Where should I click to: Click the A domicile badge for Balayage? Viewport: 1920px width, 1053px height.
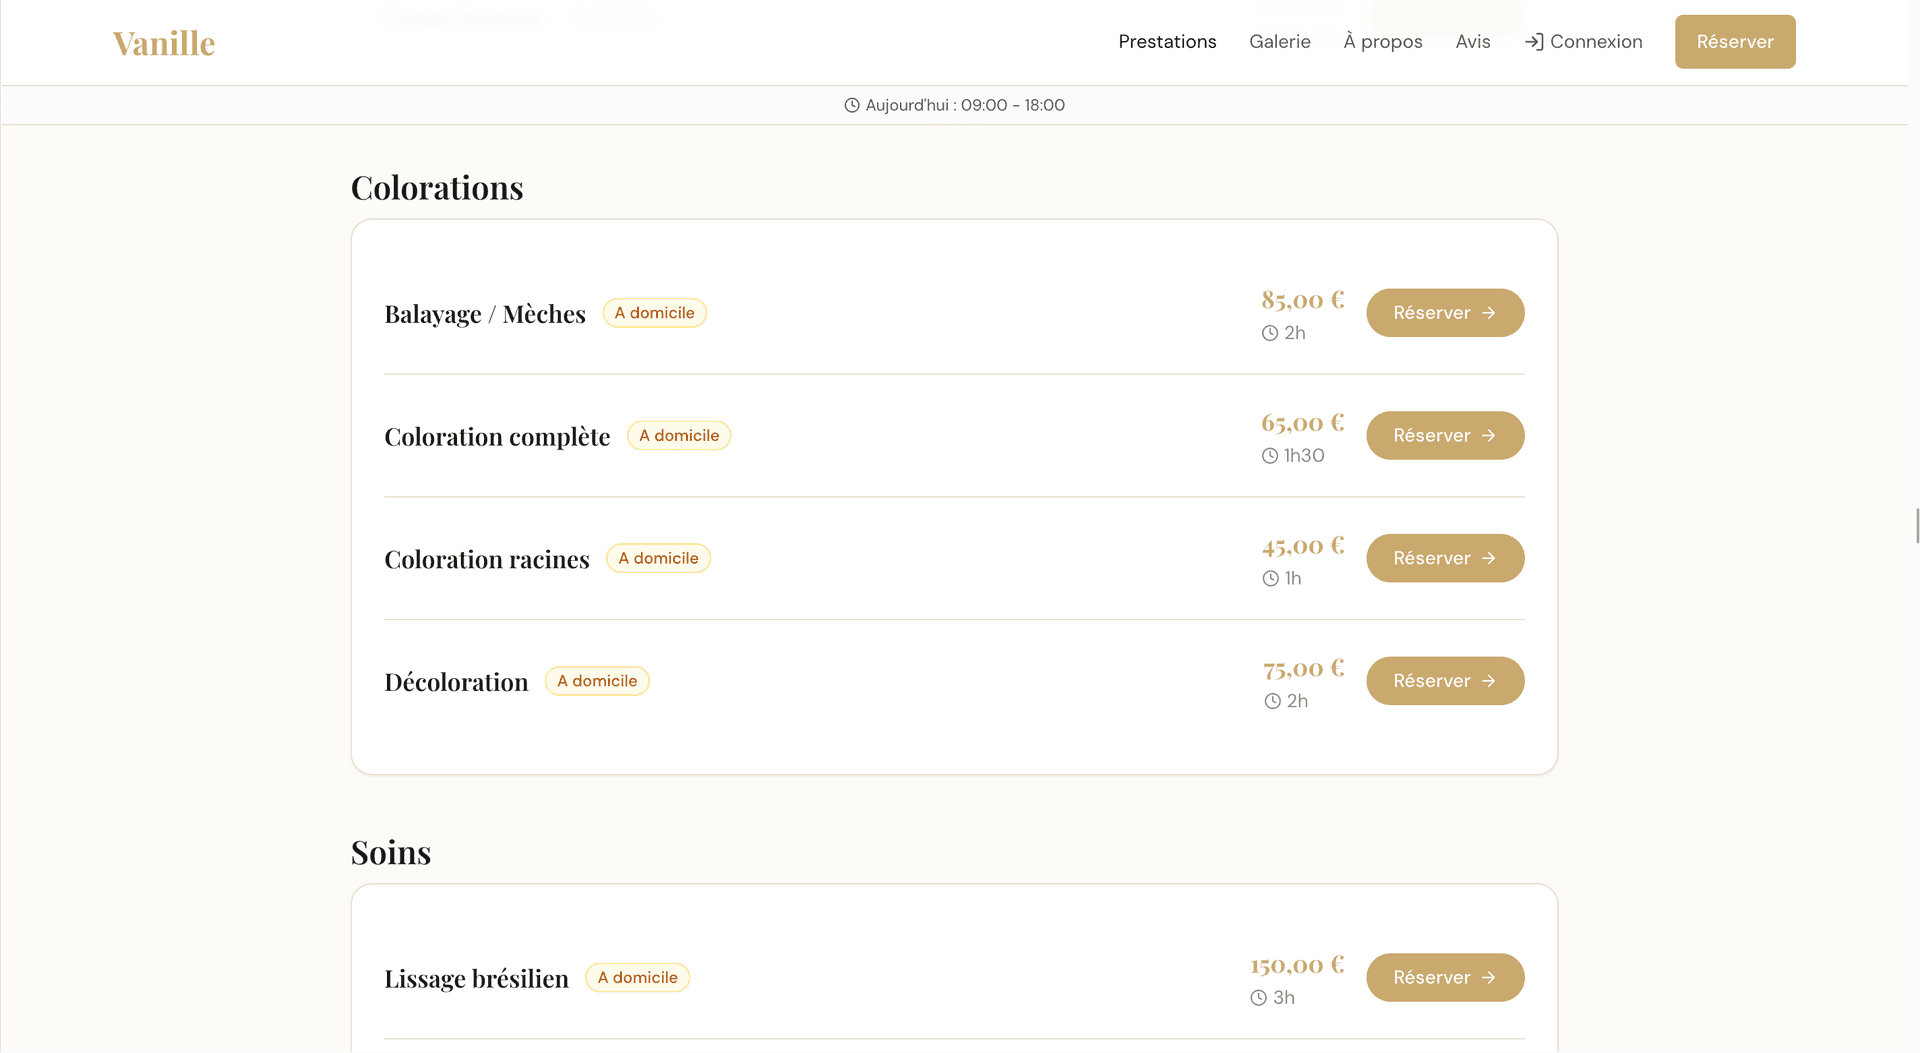tap(654, 313)
